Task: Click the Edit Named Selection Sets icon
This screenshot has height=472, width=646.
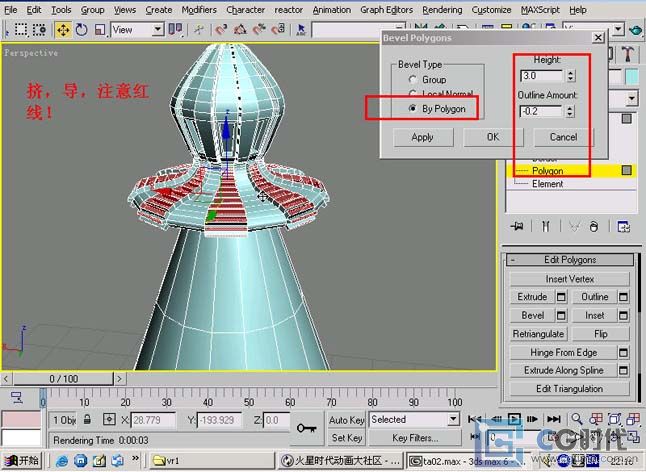Action: pyautogui.click(x=301, y=30)
